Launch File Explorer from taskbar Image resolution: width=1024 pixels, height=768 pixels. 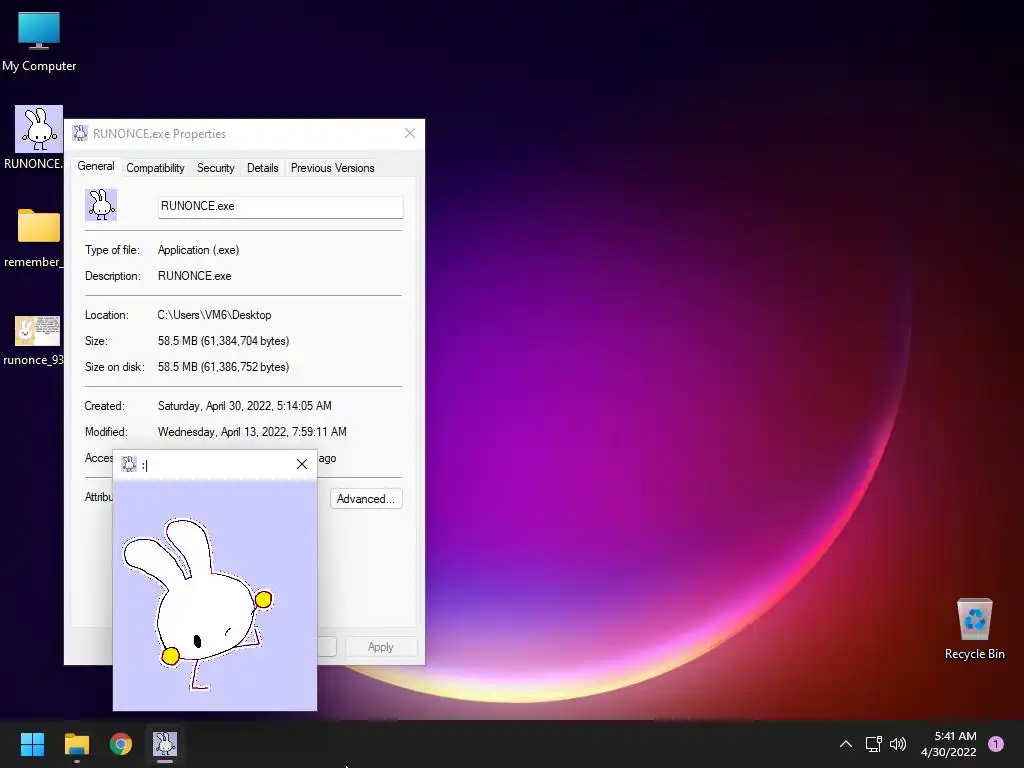point(76,744)
